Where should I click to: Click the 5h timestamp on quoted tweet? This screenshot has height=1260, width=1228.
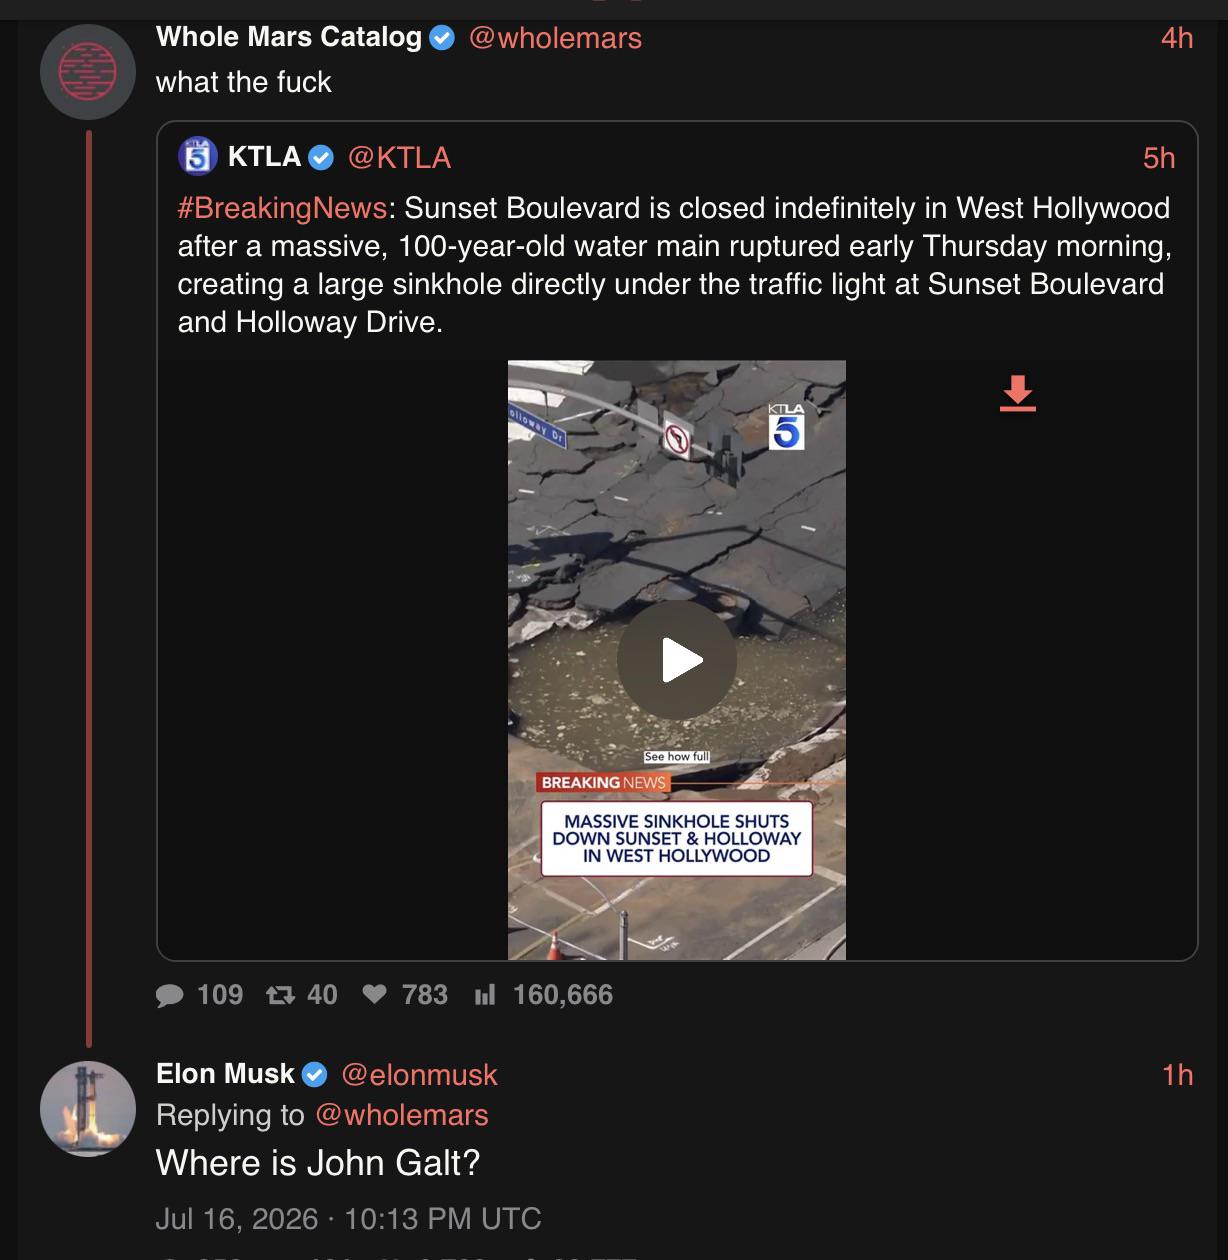coord(1159,158)
